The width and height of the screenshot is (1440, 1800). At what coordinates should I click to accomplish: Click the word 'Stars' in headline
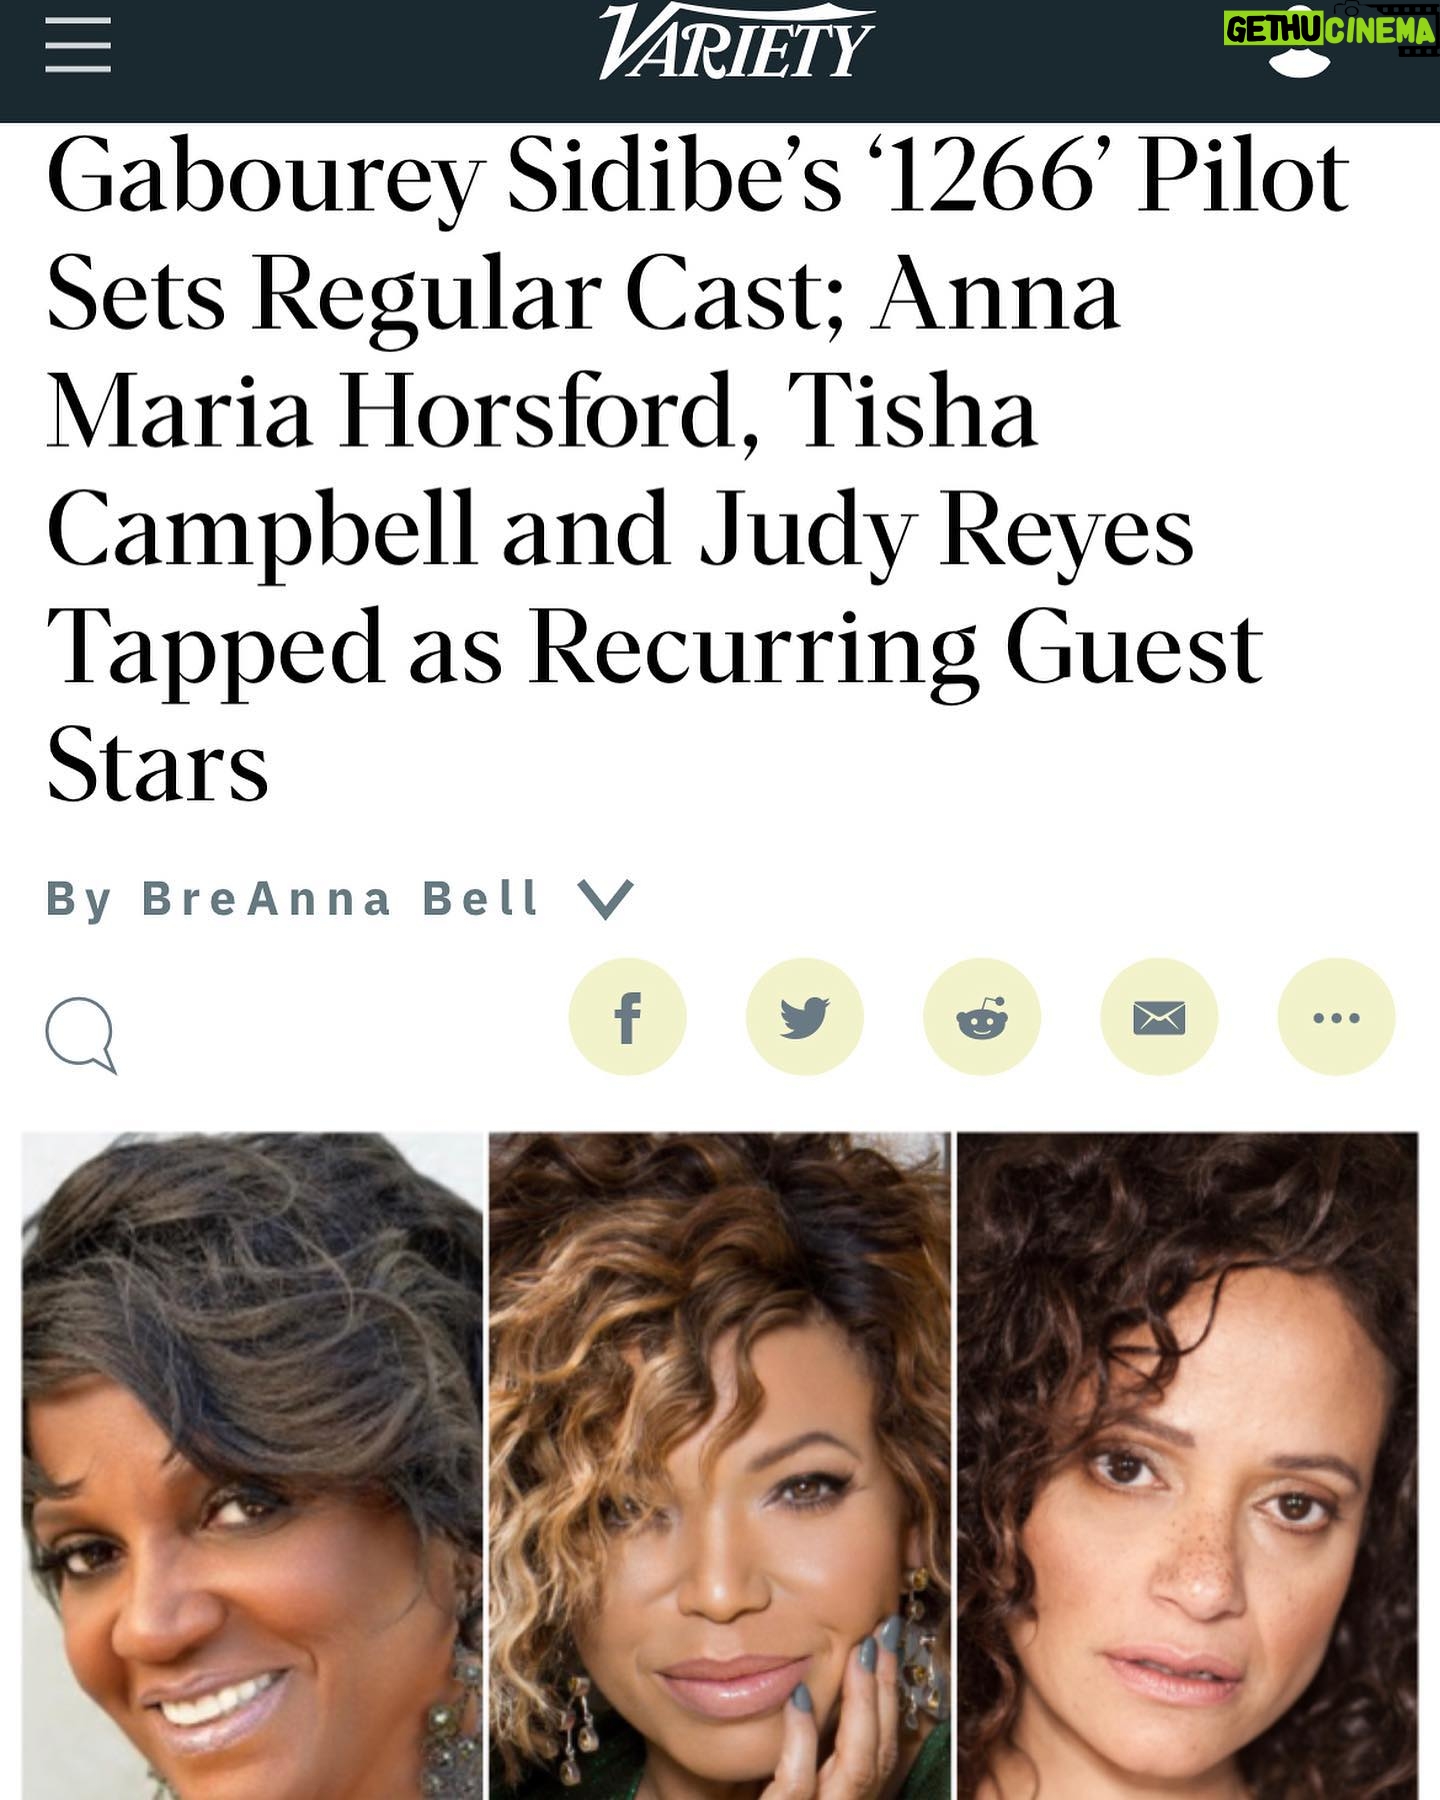coord(158,766)
